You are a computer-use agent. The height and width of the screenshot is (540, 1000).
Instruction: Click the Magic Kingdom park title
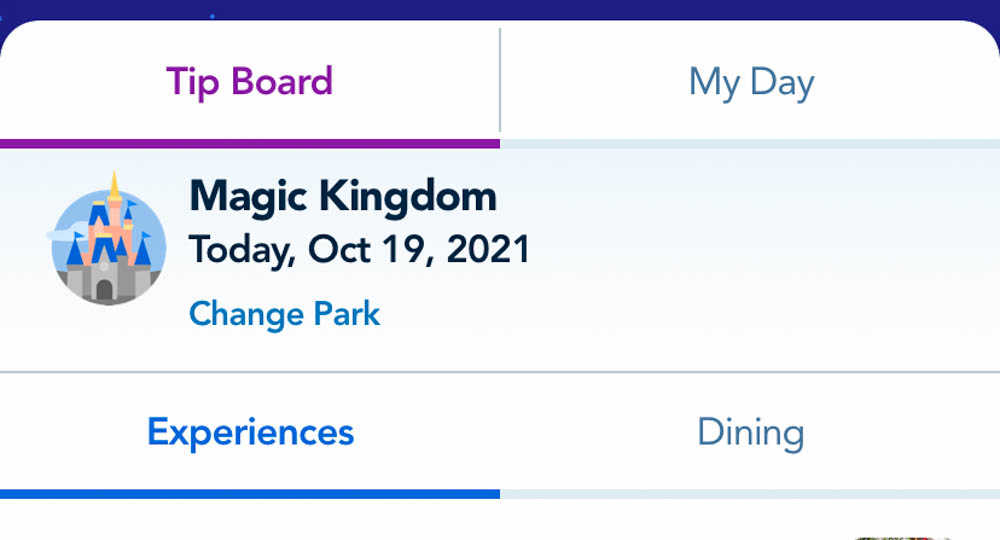pyautogui.click(x=342, y=196)
